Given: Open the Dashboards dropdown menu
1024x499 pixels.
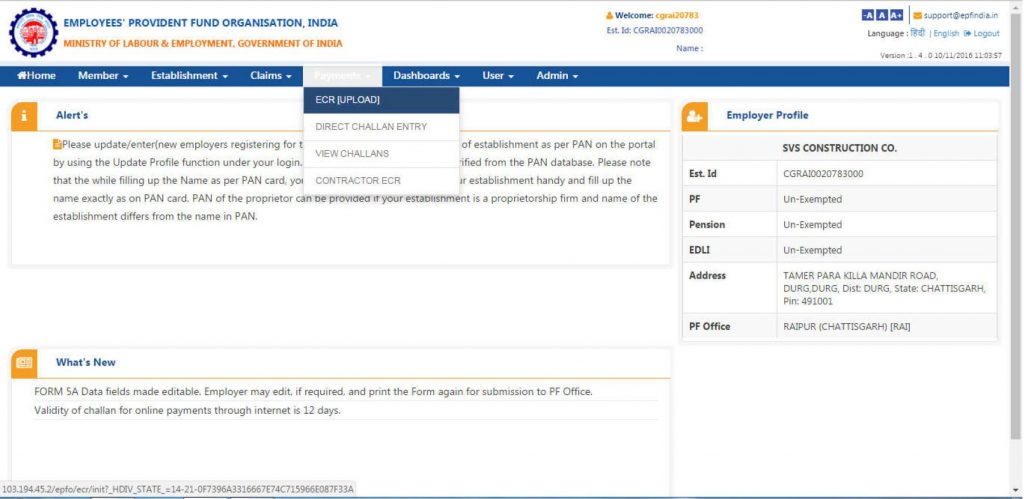Looking at the screenshot, I should pyautogui.click(x=426, y=76).
